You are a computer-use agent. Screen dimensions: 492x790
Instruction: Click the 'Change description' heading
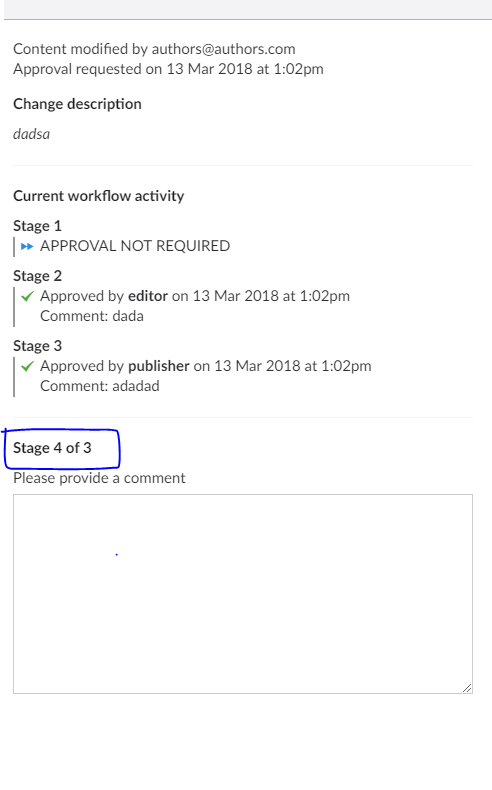coord(78,104)
